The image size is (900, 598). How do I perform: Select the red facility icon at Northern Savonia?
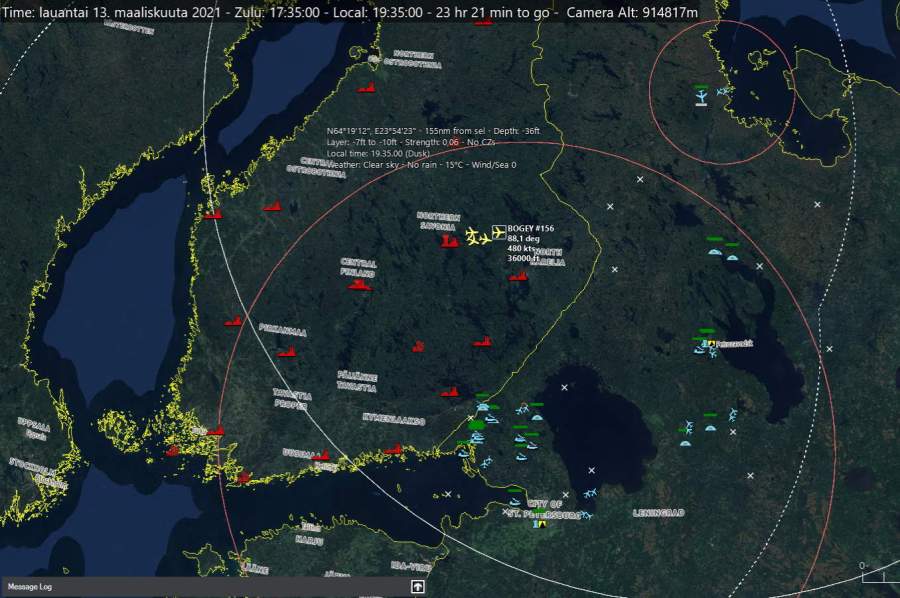click(450, 242)
